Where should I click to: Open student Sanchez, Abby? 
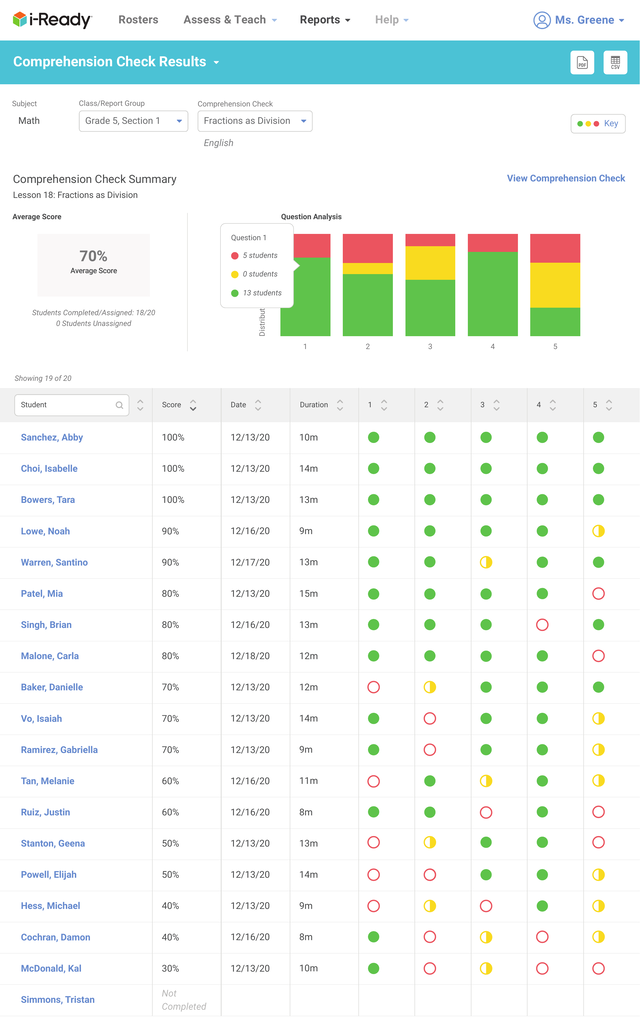coord(52,437)
